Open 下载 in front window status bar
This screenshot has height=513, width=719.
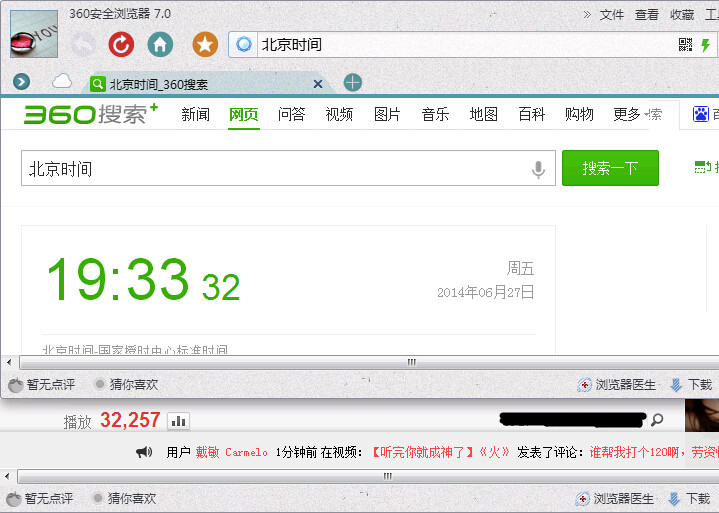click(691, 385)
